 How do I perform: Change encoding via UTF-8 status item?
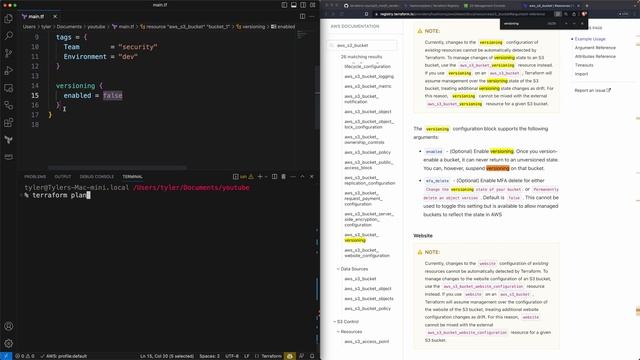232,356
